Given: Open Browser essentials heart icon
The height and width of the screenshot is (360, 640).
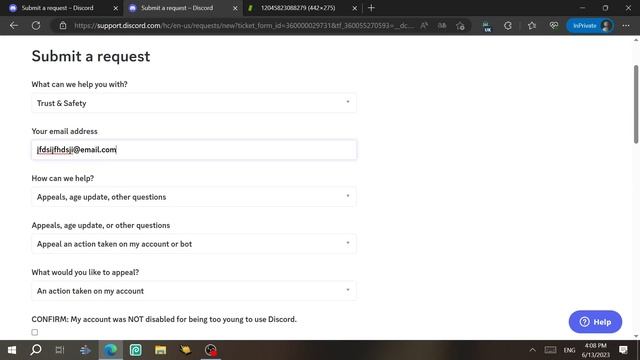Looking at the screenshot, I should pos(554,26).
